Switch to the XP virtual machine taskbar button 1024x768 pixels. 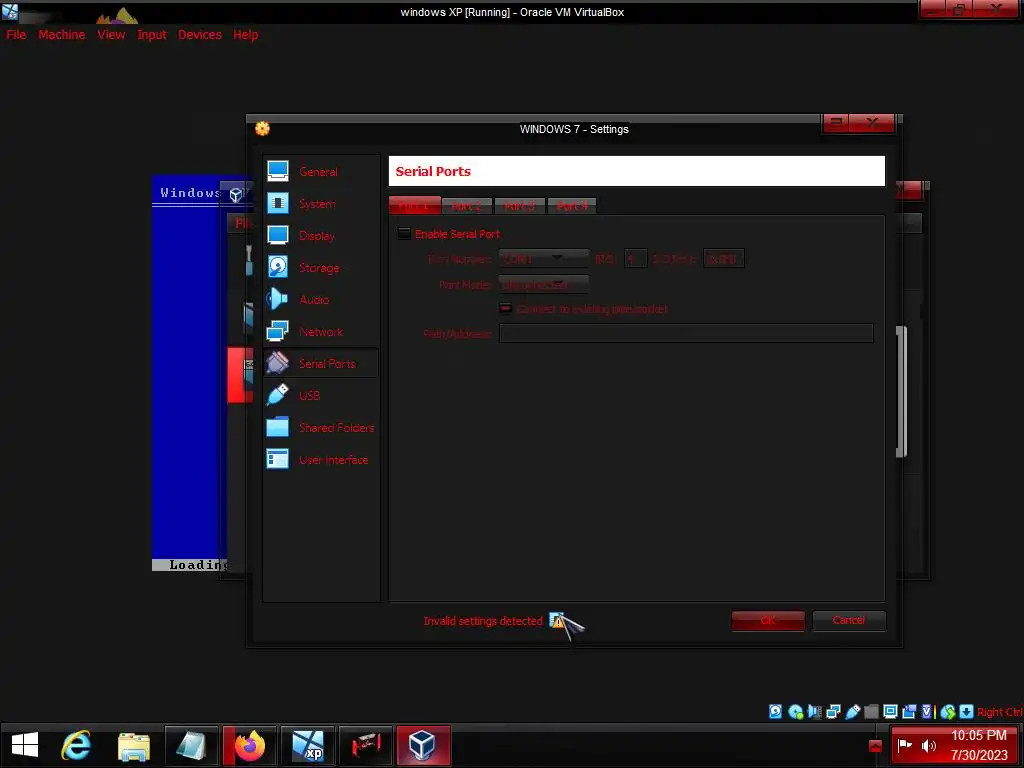[x=308, y=745]
